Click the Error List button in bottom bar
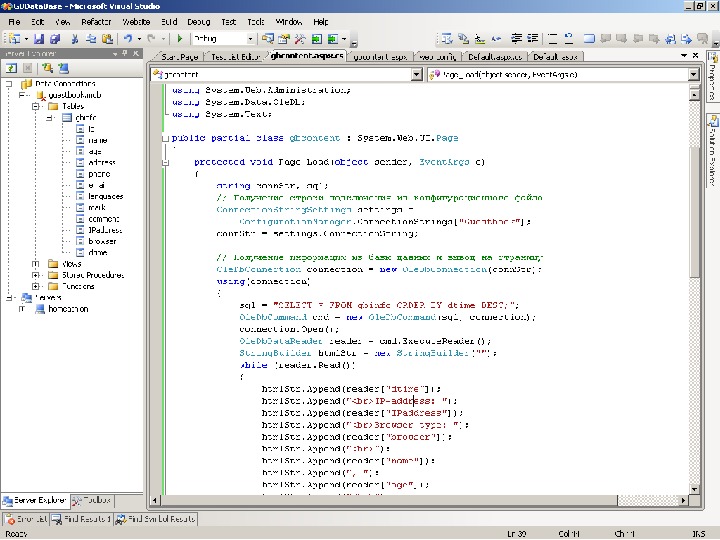The height and width of the screenshot is (540, 720). tap(27, 519)
